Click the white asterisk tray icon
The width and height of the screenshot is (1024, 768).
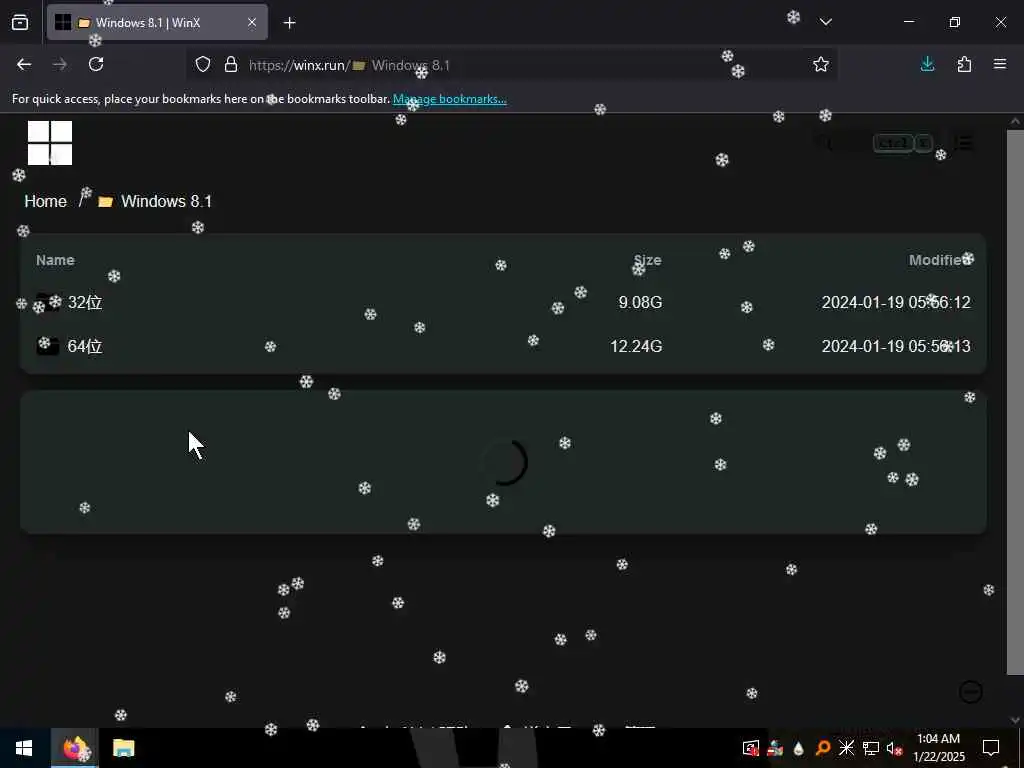coord(846,748)
